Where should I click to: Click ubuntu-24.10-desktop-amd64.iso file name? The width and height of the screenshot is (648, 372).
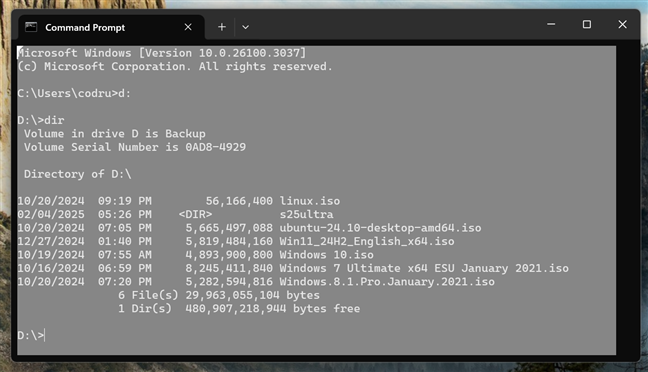click(380, 228)
